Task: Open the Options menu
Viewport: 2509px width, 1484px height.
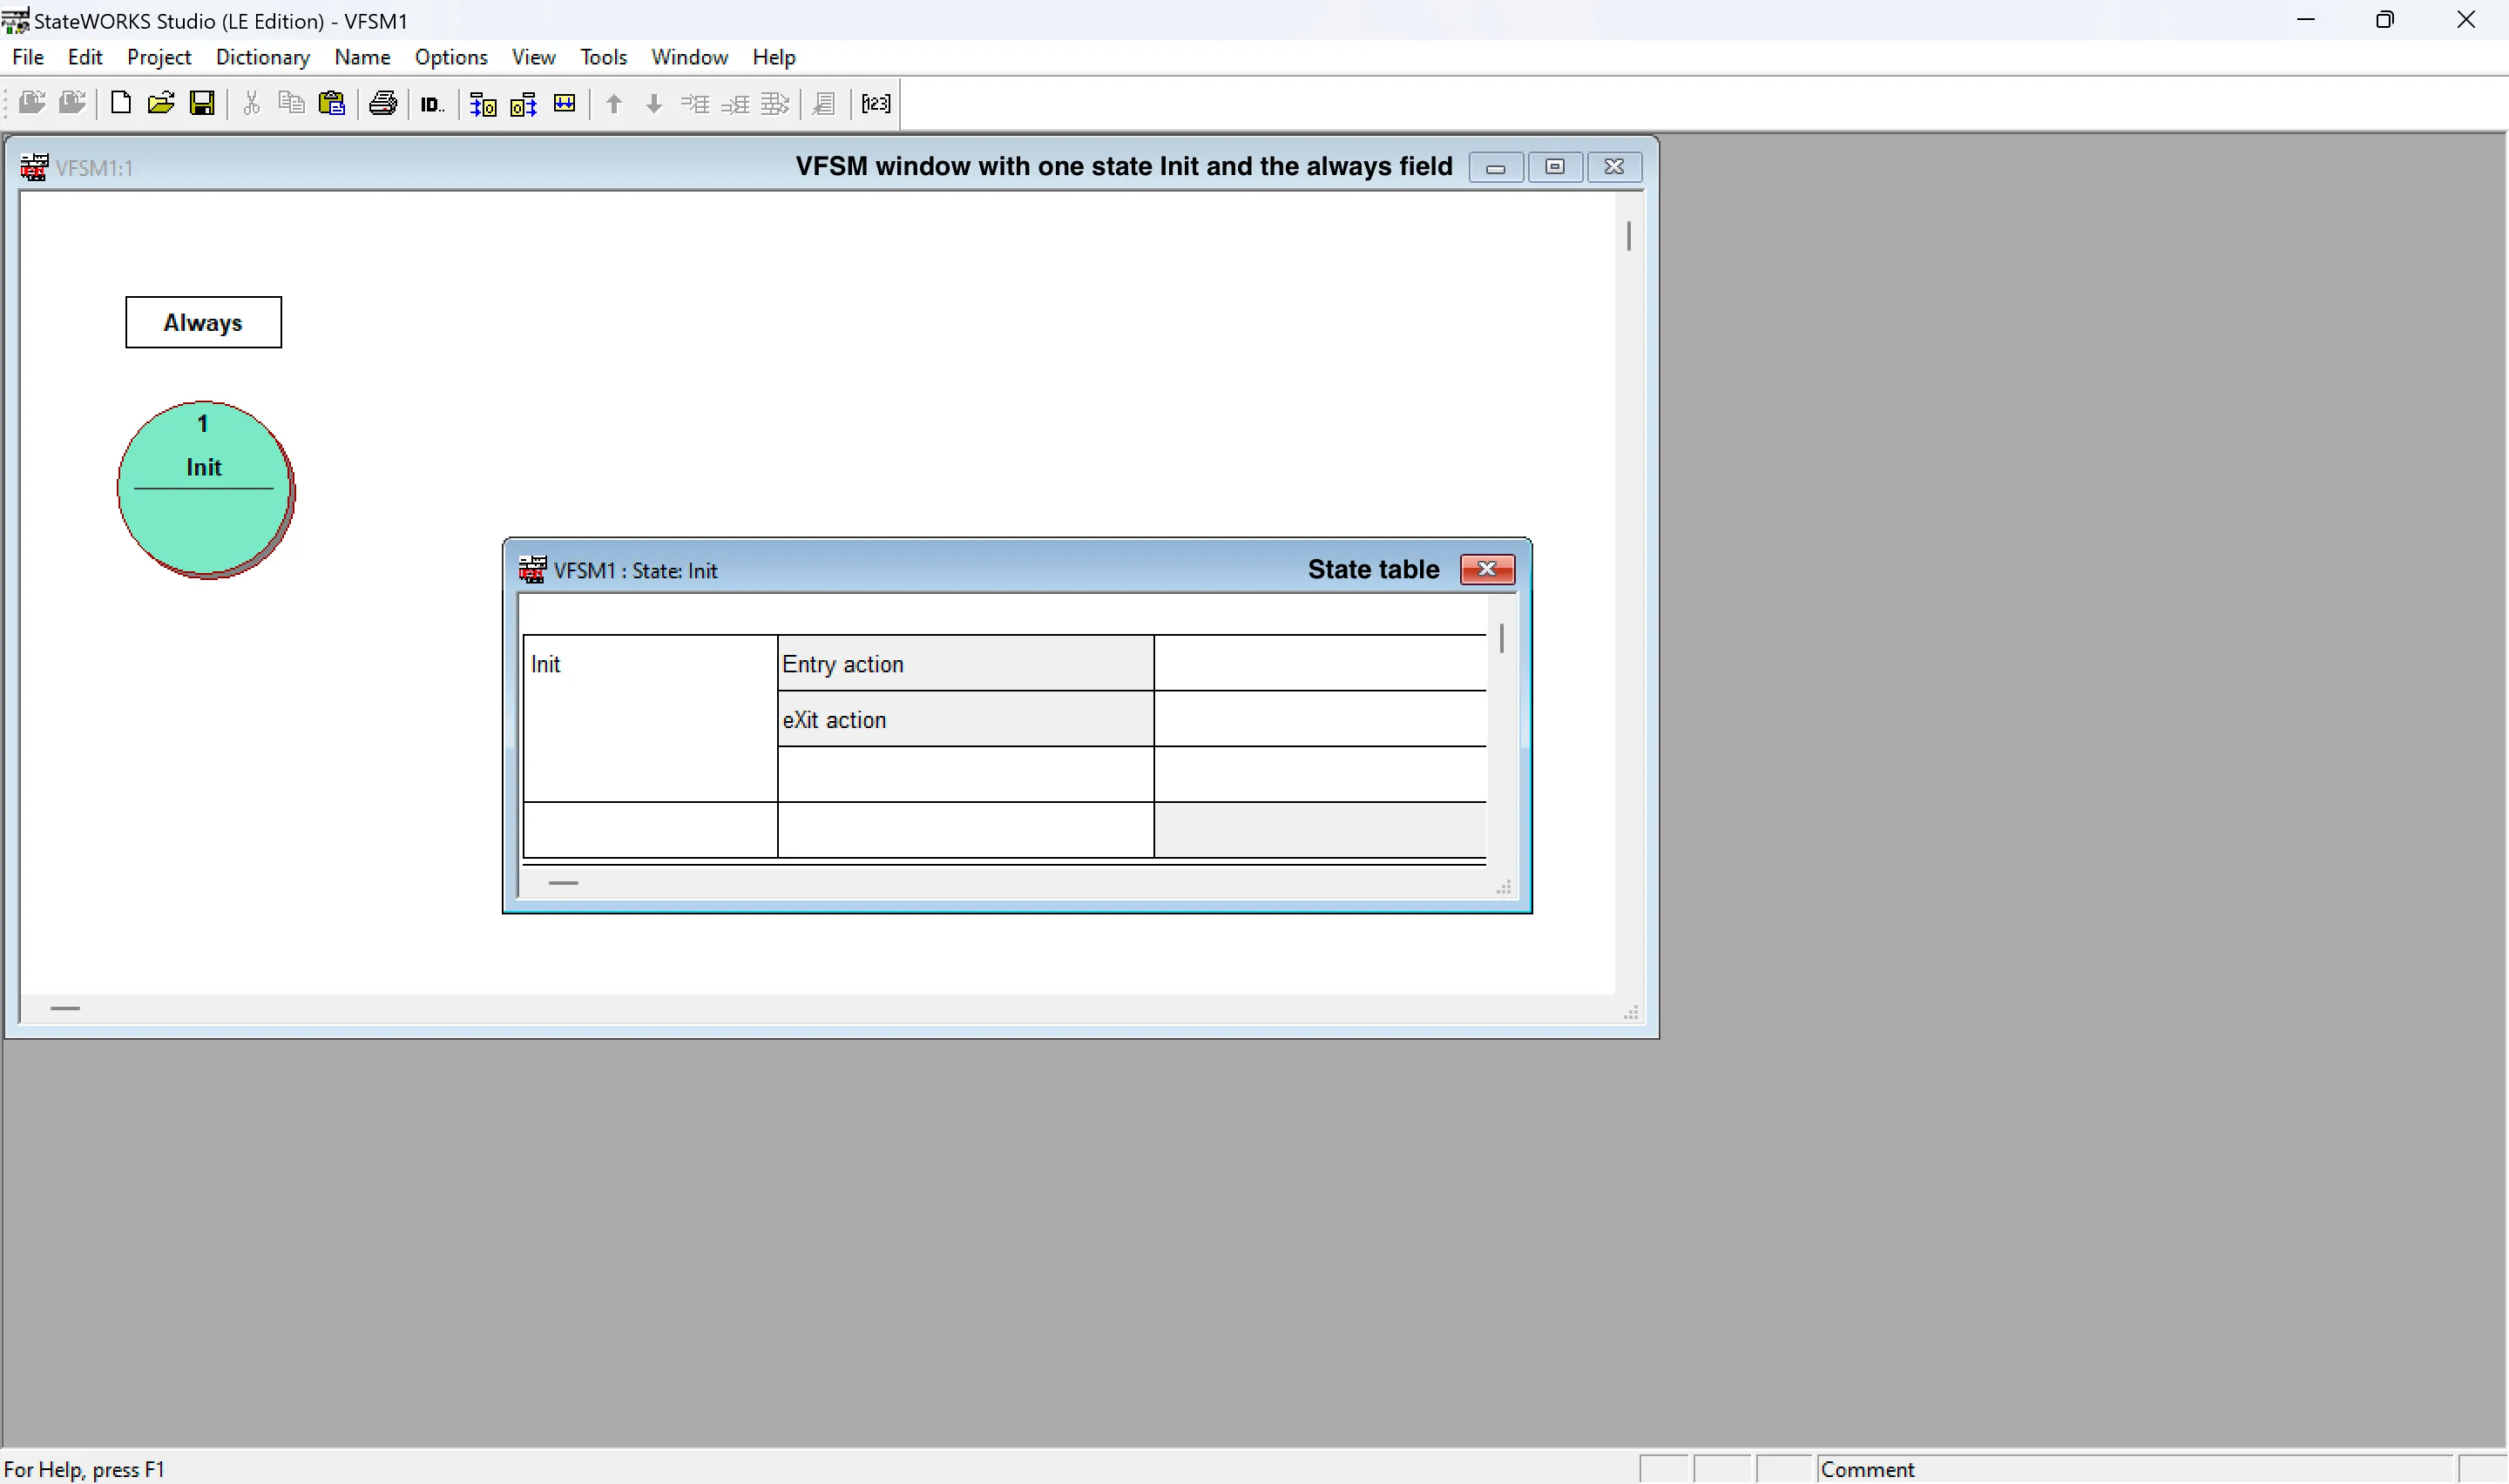Action: 451,57
